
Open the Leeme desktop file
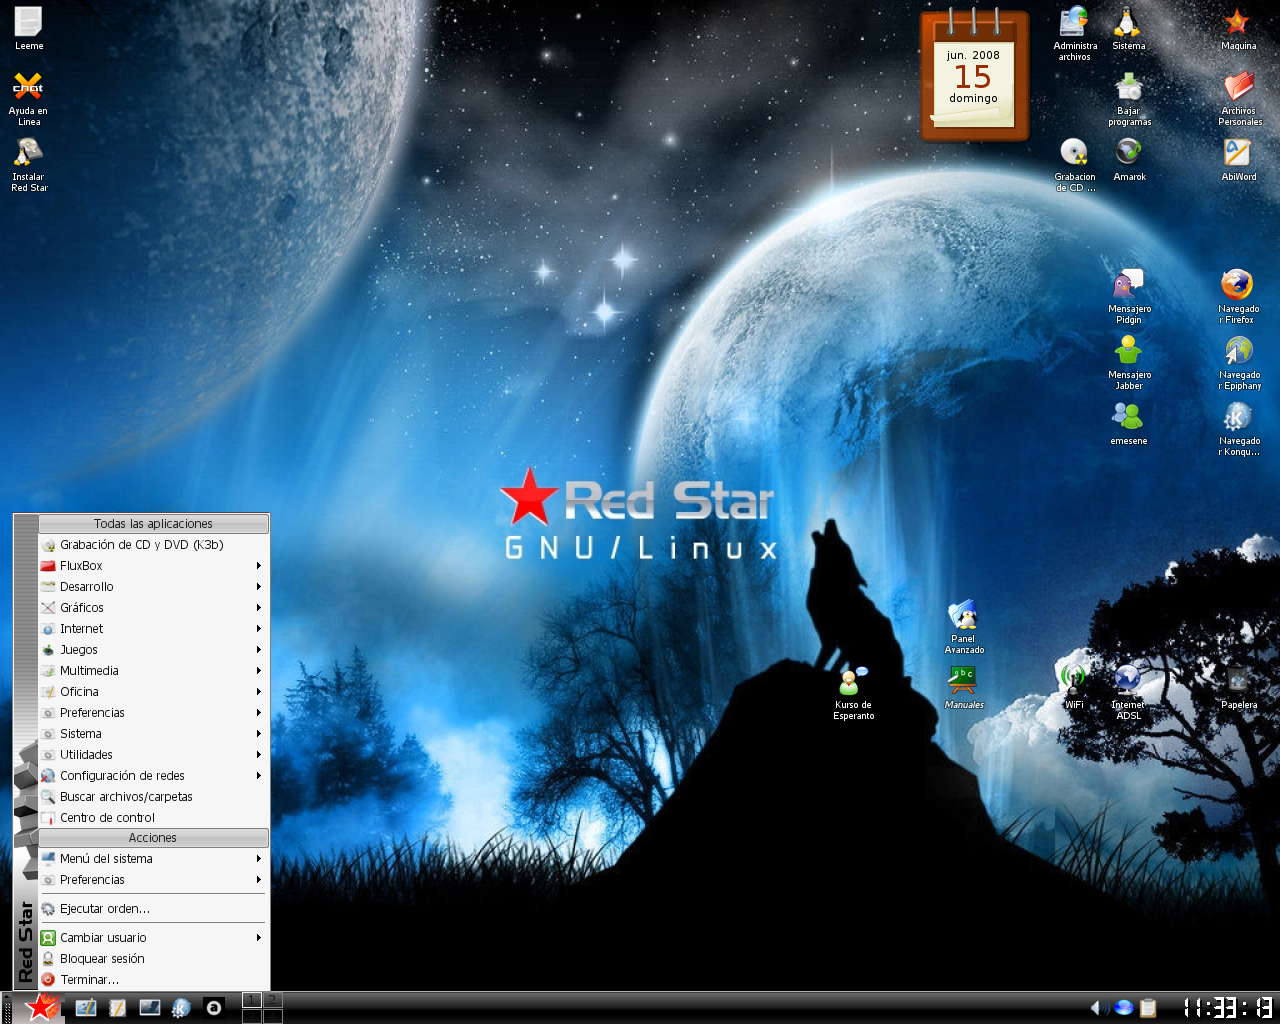tap(28, 28)
